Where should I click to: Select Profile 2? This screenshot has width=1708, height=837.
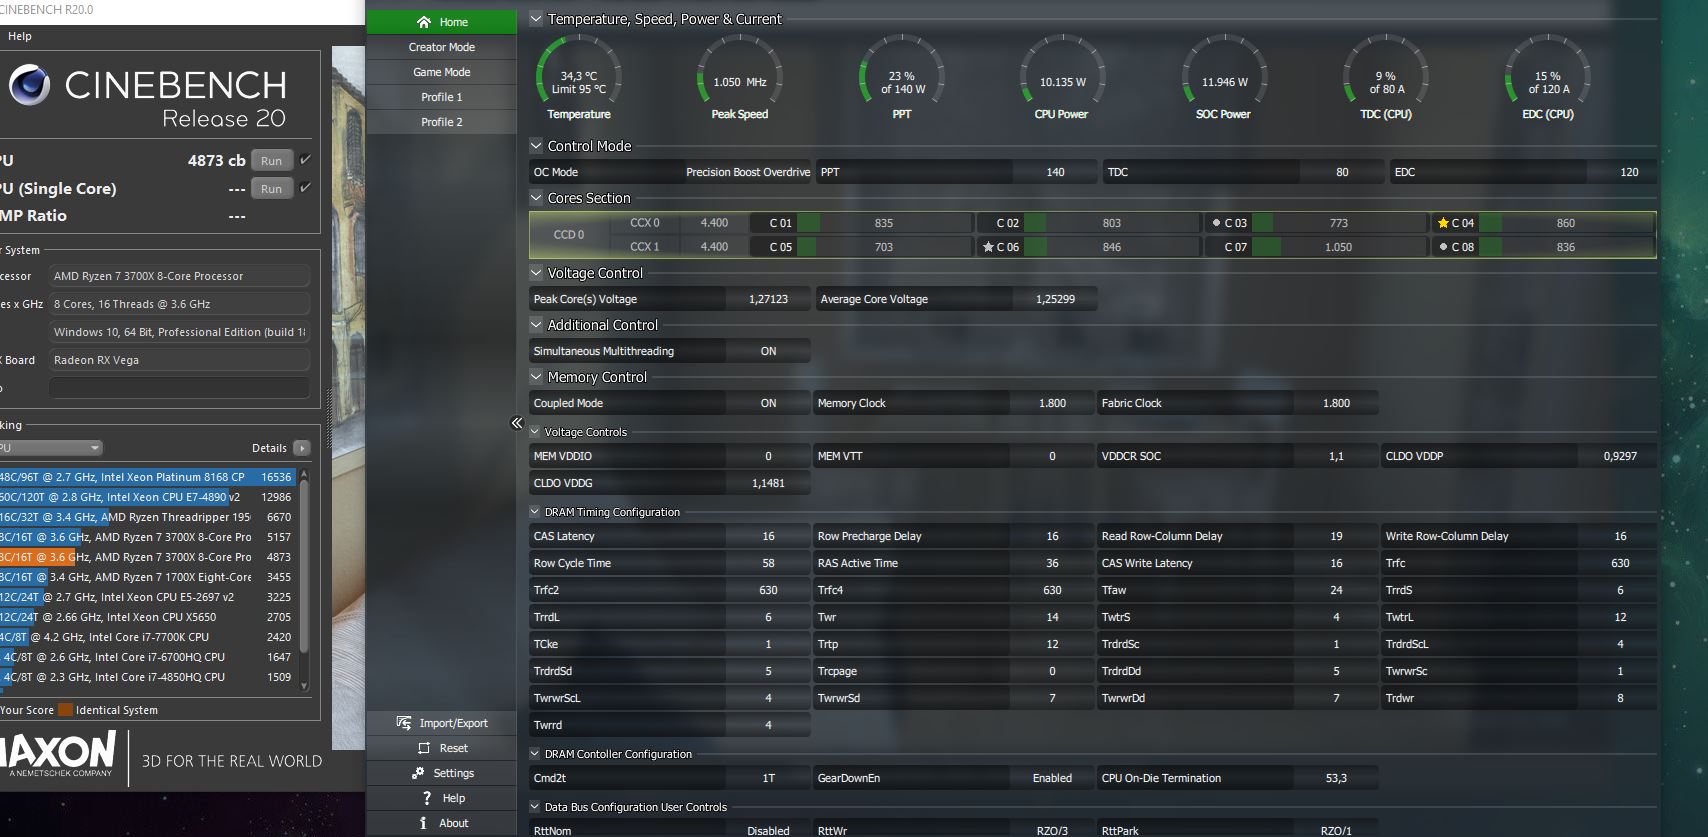(441, 122)
